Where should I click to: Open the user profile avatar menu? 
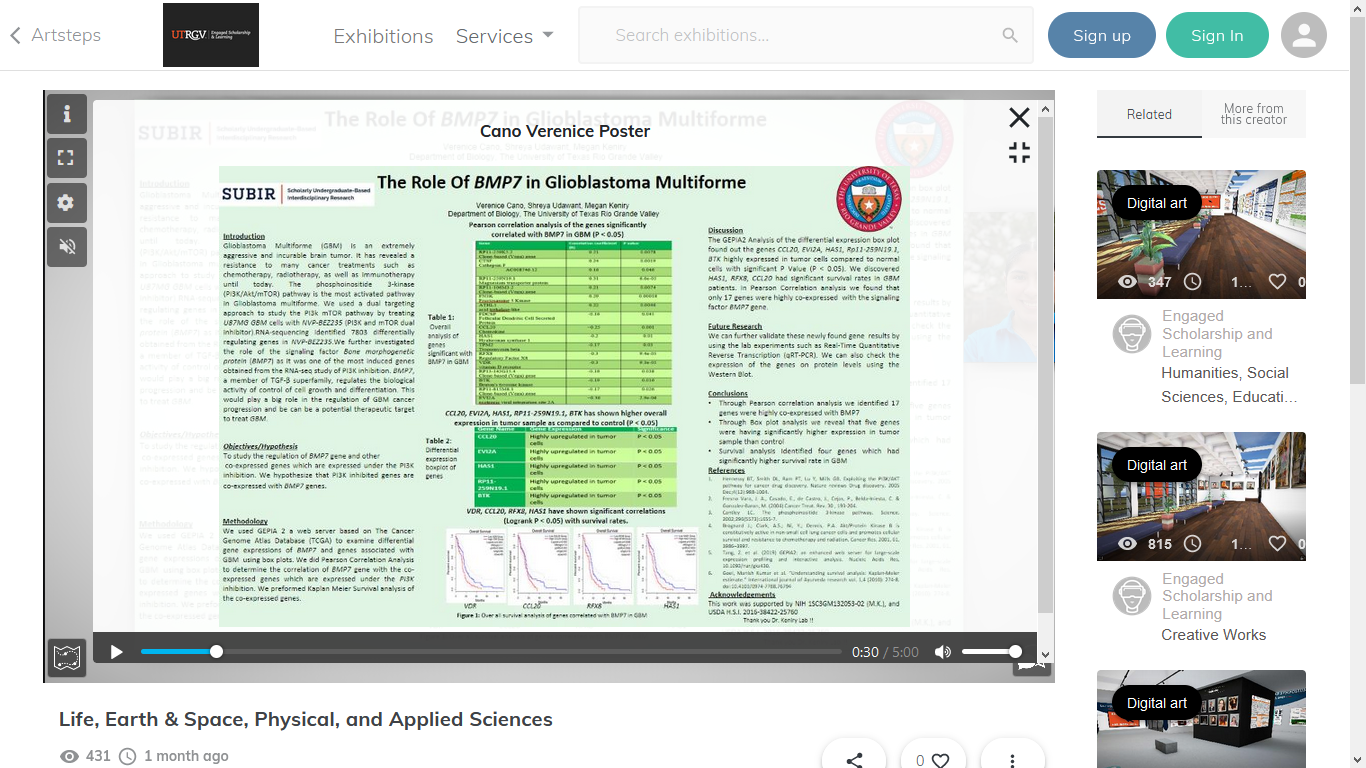tap(1303, 35)
